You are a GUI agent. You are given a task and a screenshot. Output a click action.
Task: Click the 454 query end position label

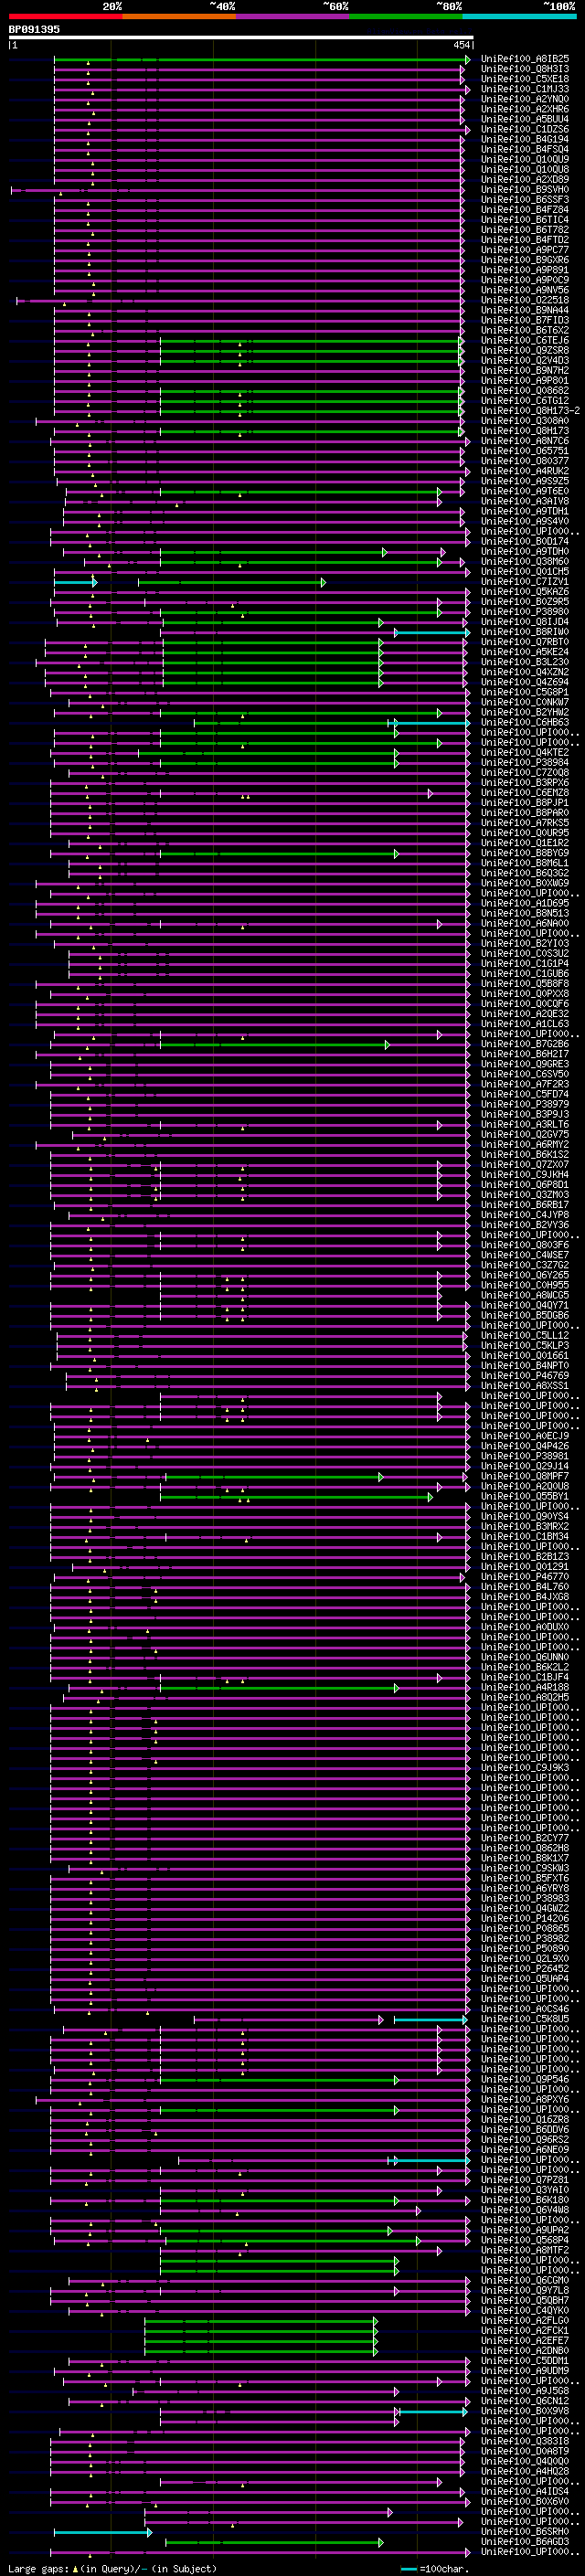tap(461, 45)
